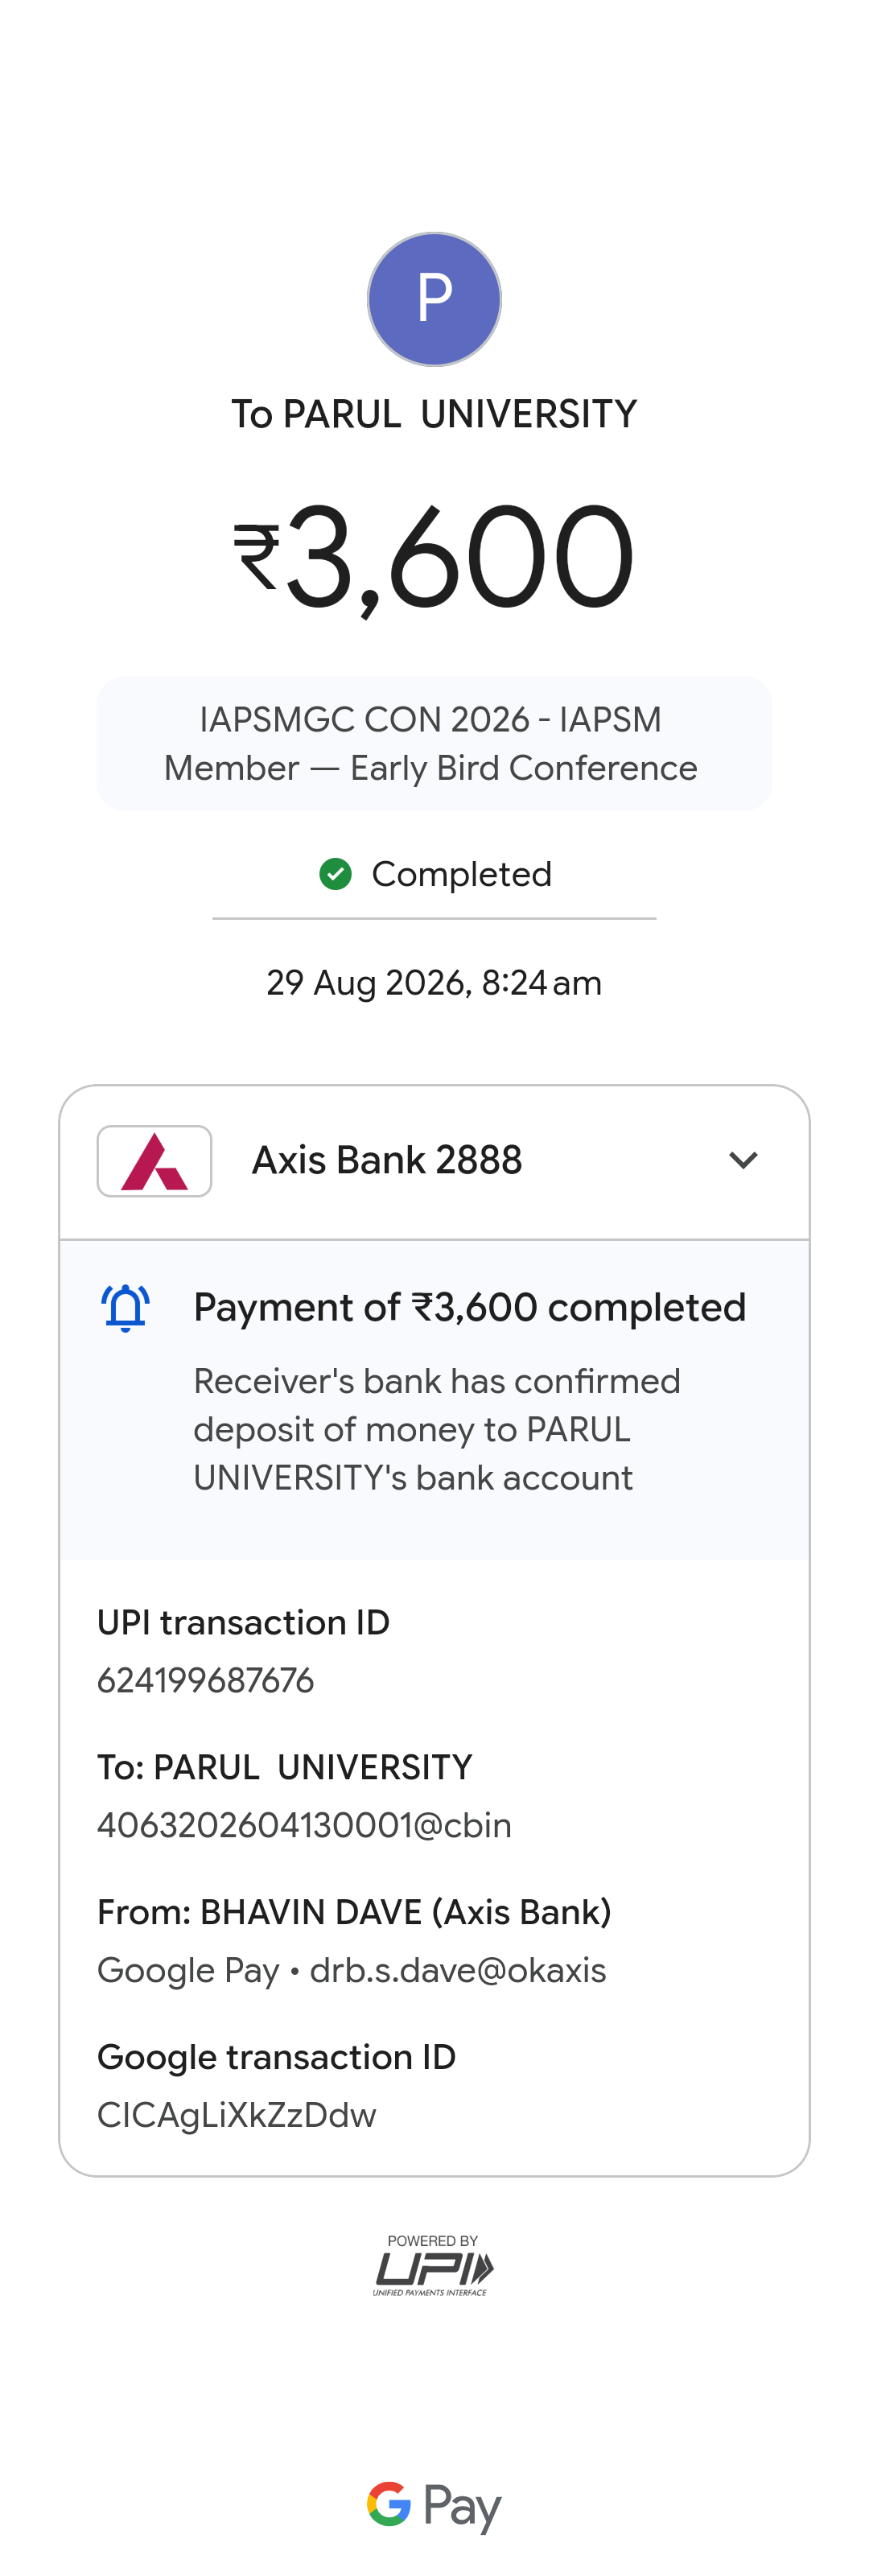
Task: Click the Payment of ₹3,600 completed banner
Action: point(434,1400)
